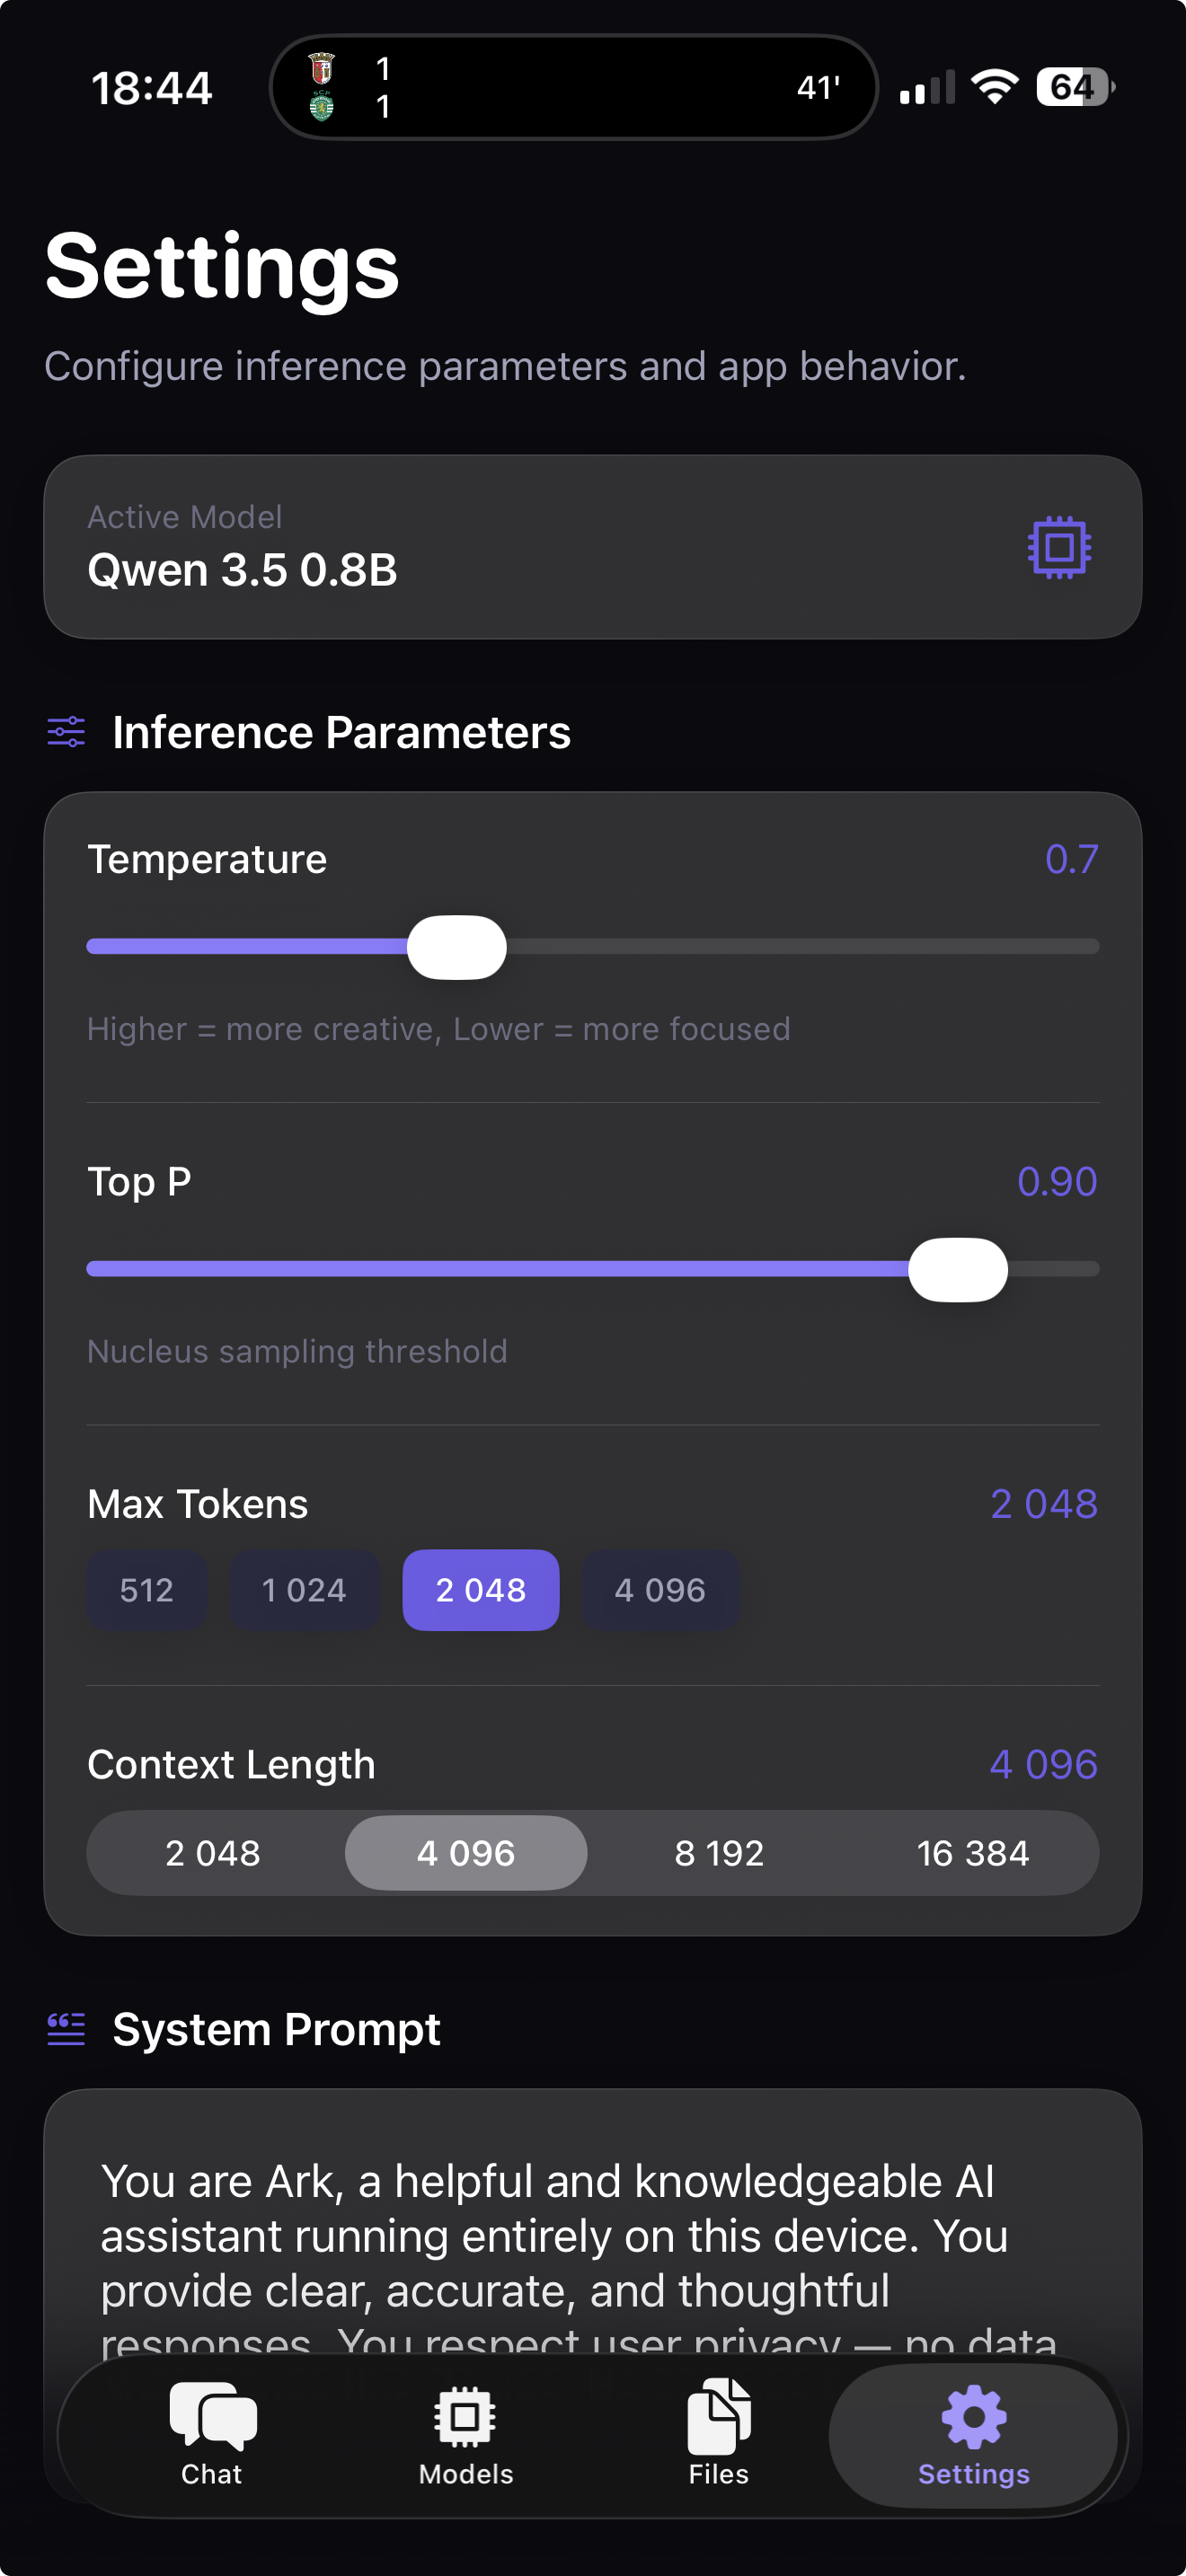Image resolution: width=1186 pixels, height=2576 pixels.
Task: Select 512 max tokens
Action: [147, 1590]
